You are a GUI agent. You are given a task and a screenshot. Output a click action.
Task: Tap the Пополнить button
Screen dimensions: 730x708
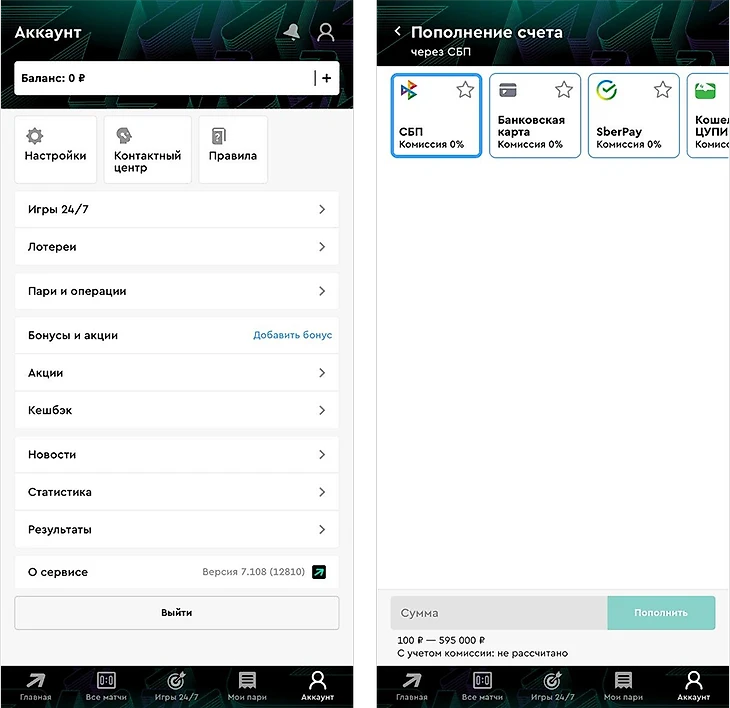661,613
